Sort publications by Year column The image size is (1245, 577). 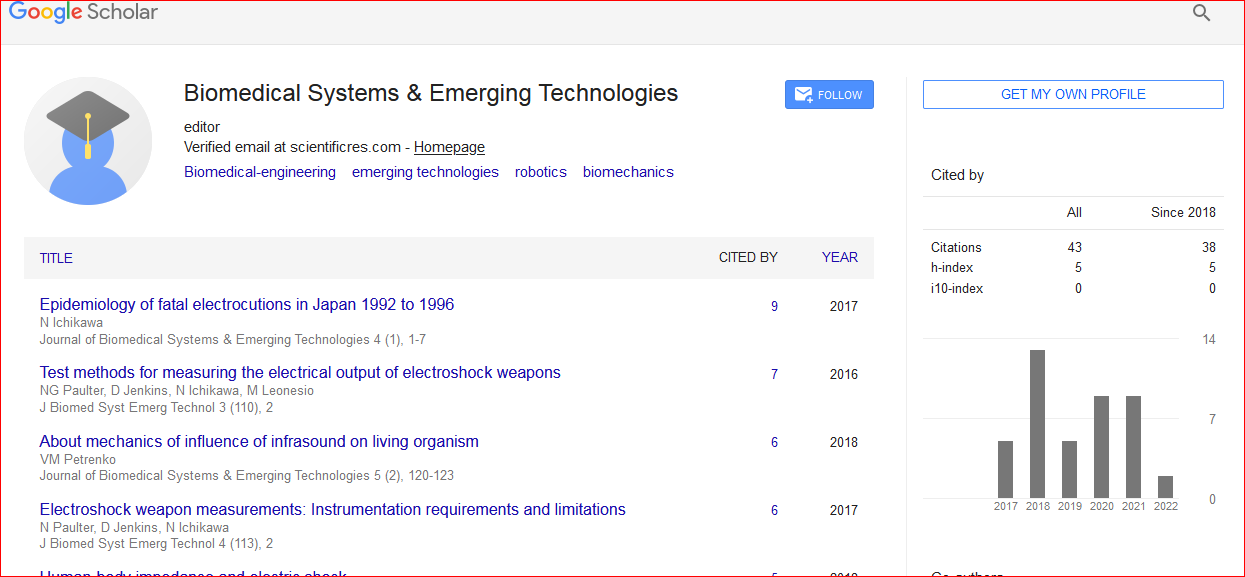coord(839,257)
